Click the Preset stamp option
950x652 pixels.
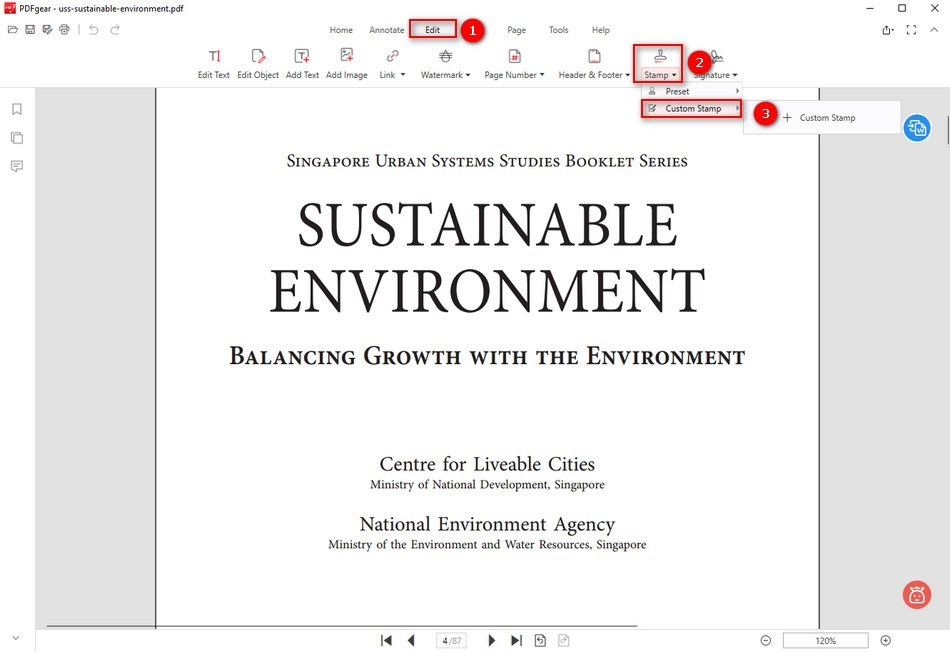pos(677,90)
